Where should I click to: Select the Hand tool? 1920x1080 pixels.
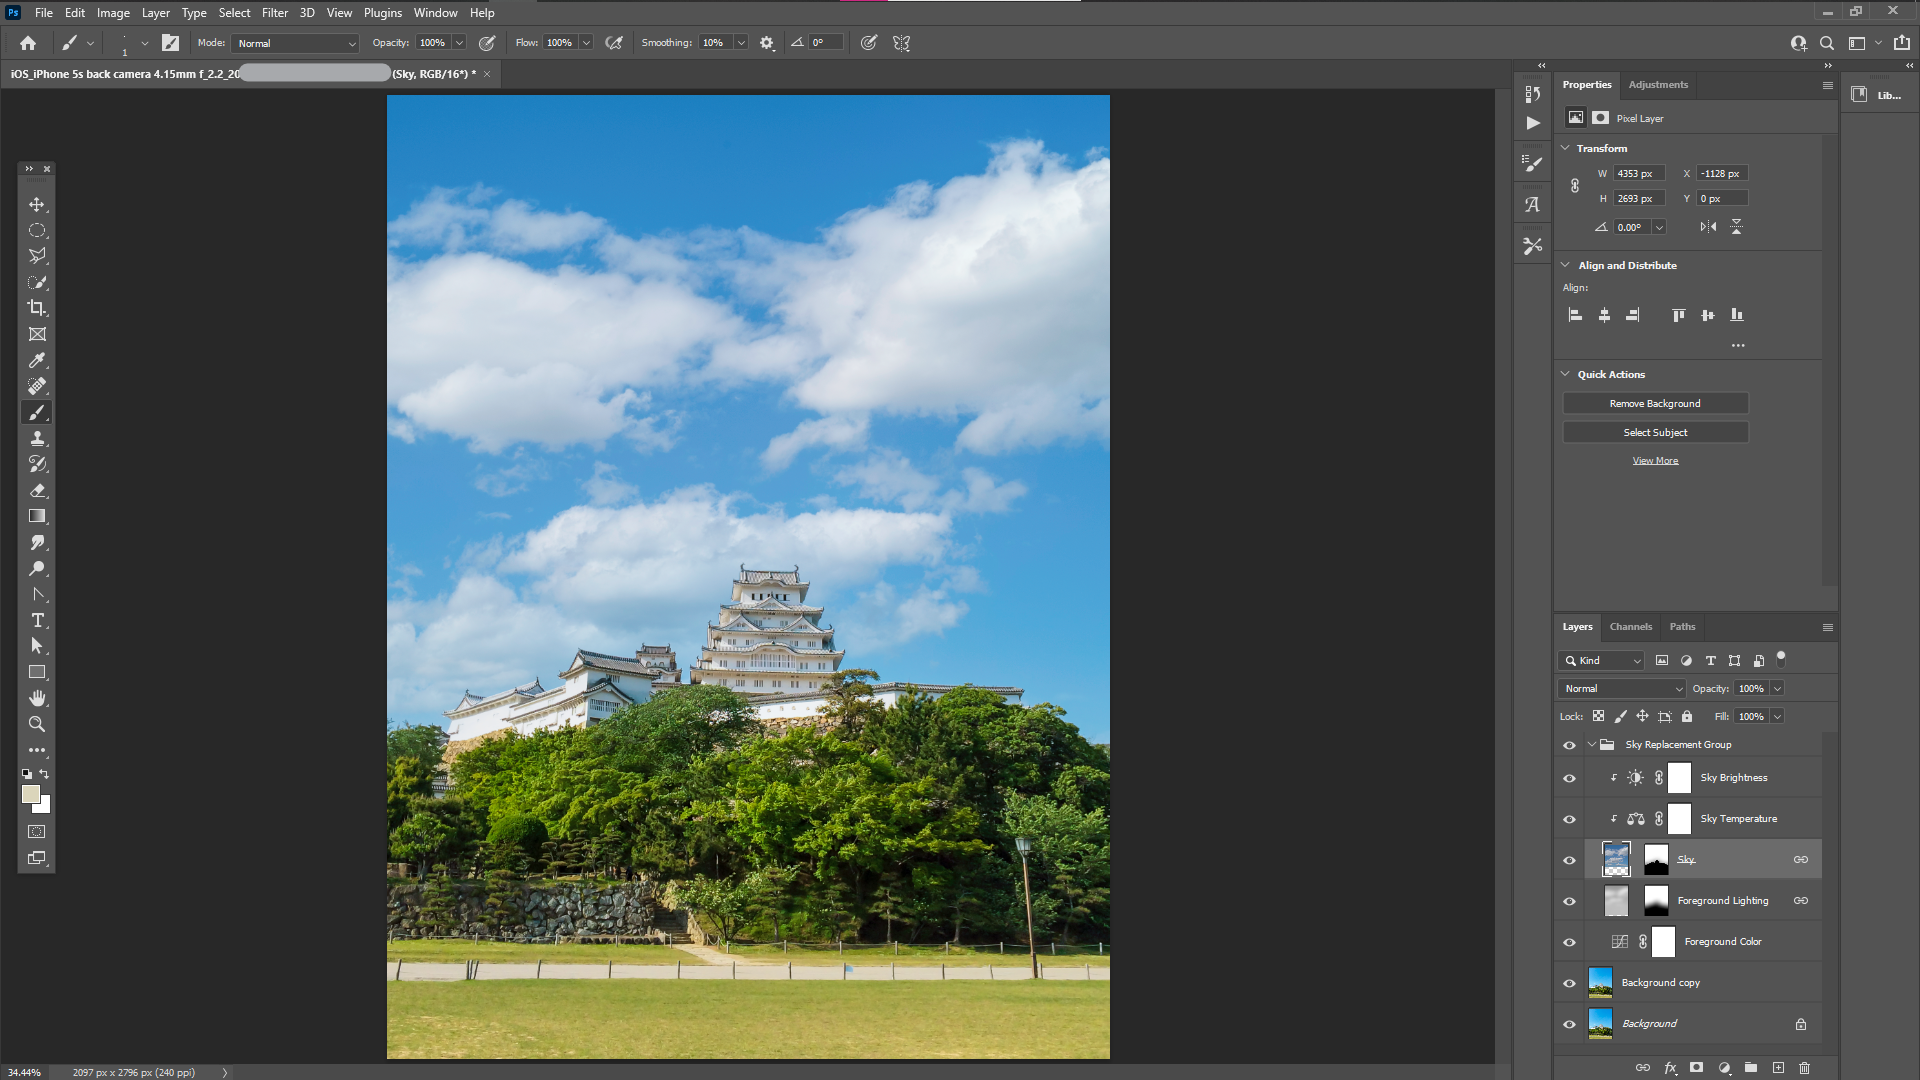point(37,698)
